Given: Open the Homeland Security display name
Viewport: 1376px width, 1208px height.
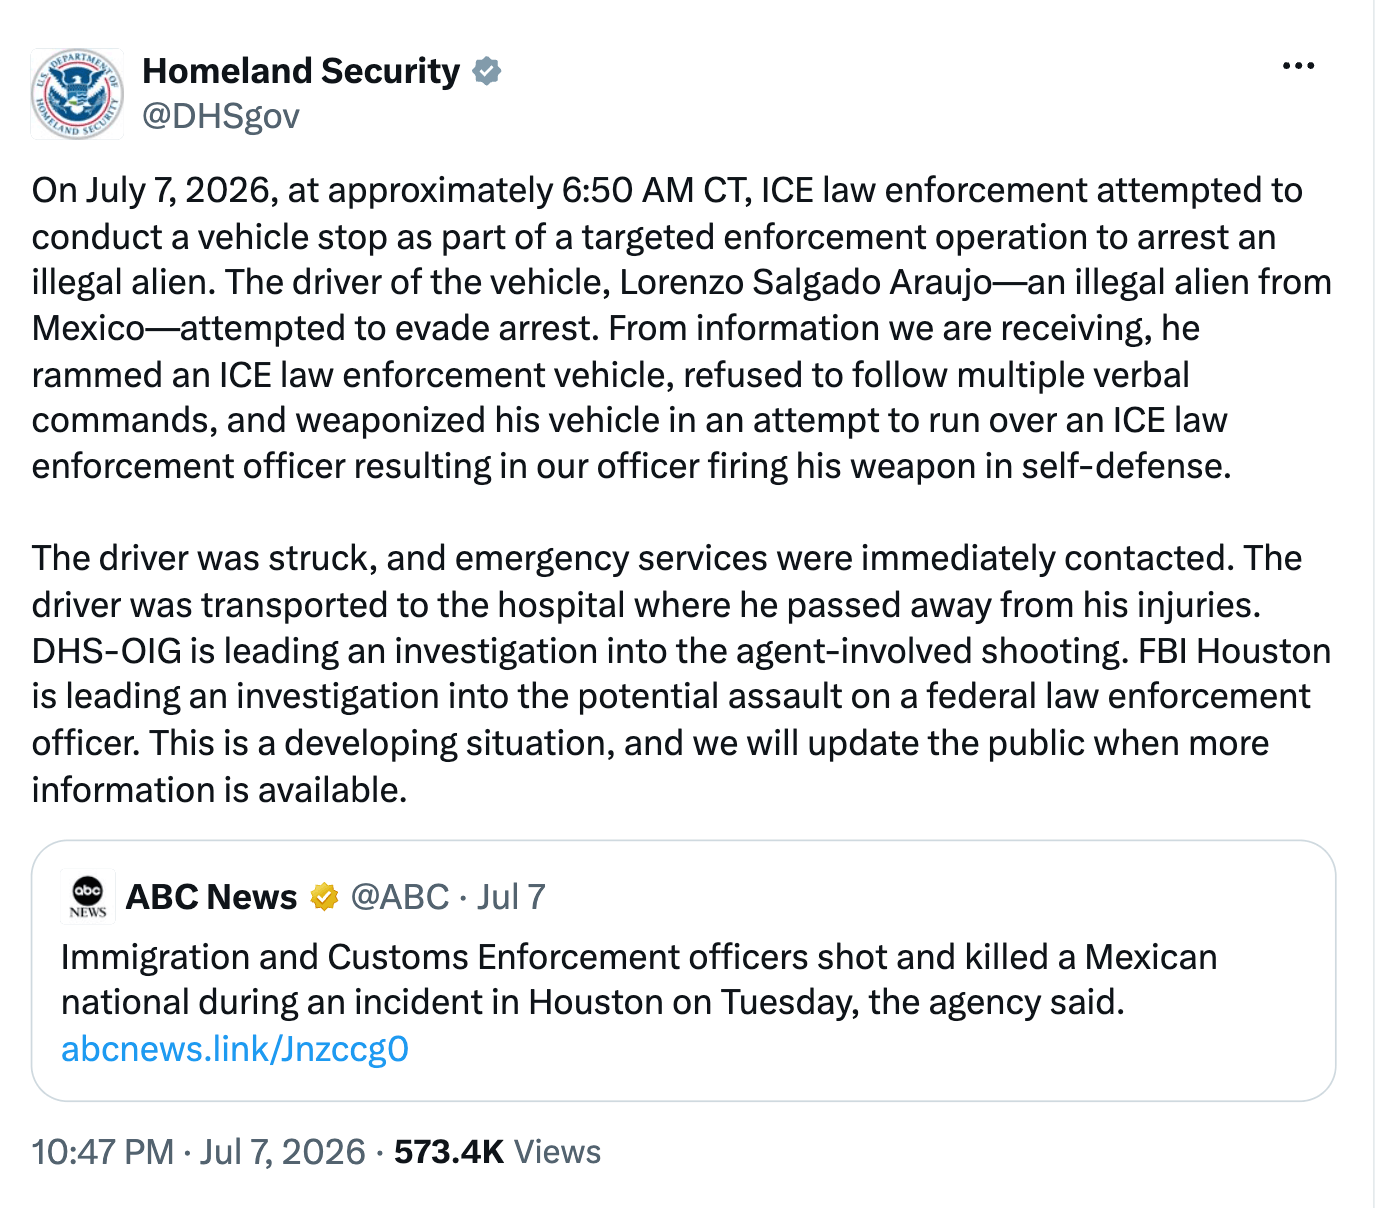Looking at the screenshot, I should (x=301, y=71).
